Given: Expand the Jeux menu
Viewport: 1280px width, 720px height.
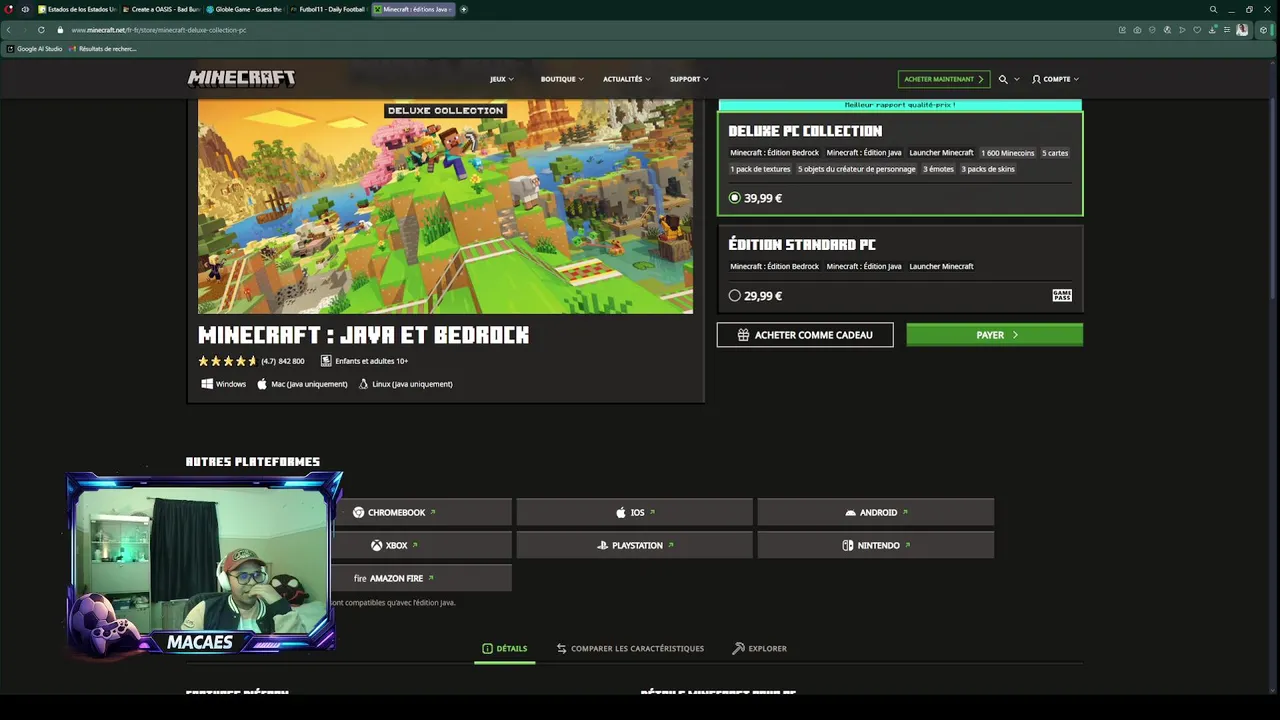Looking at the screenshot, I should pyautogui.click(x=502, y=79).
